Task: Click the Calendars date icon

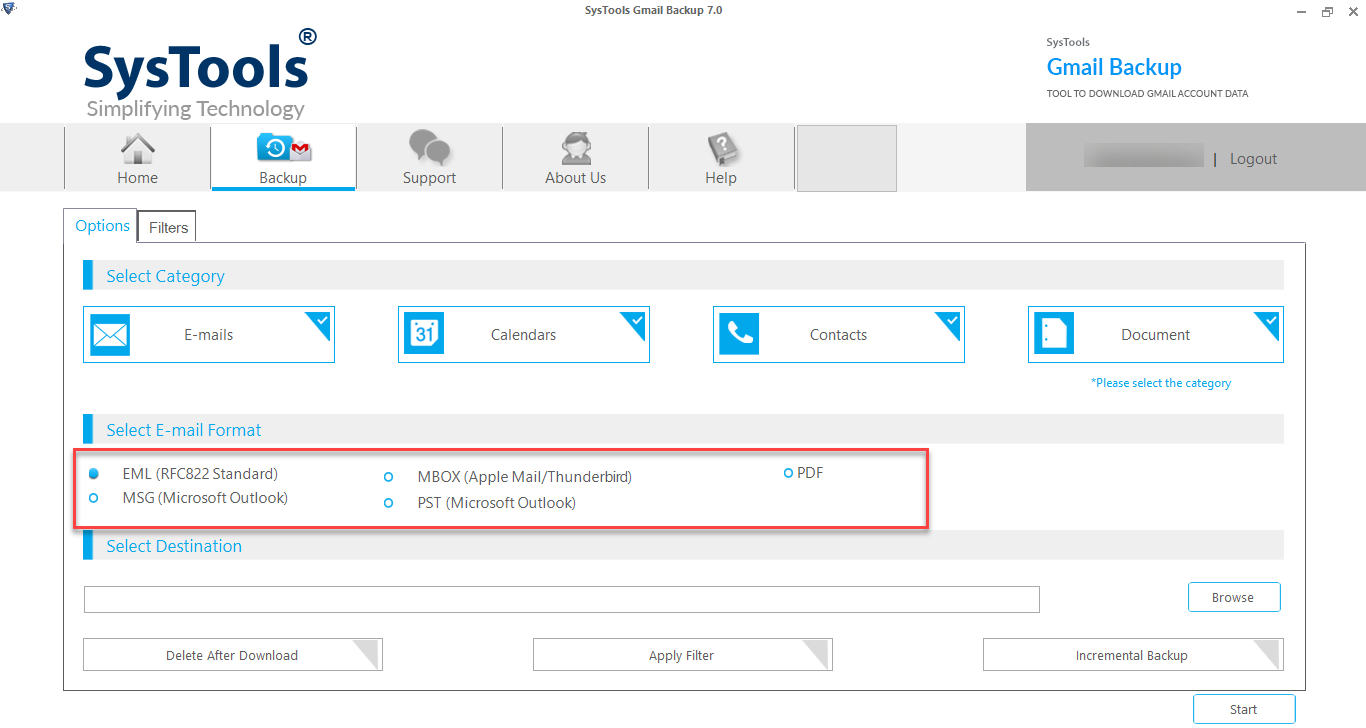Action: tap(423, 335)
